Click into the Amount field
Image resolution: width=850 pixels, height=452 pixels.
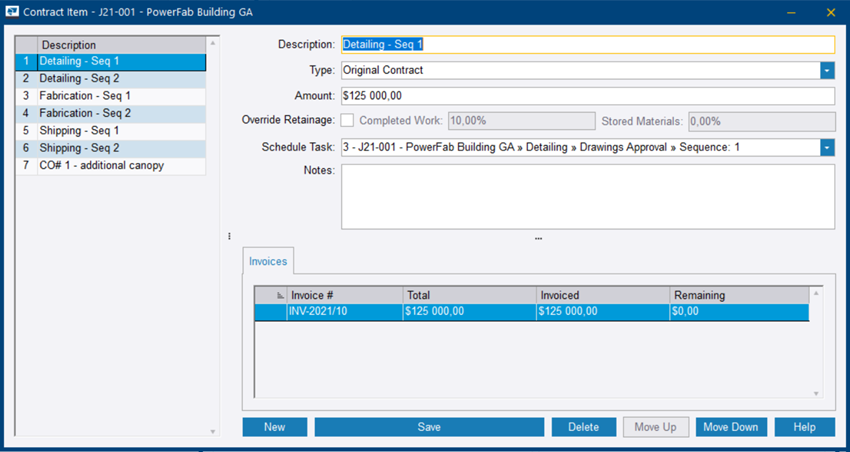(x=587, y=96)
